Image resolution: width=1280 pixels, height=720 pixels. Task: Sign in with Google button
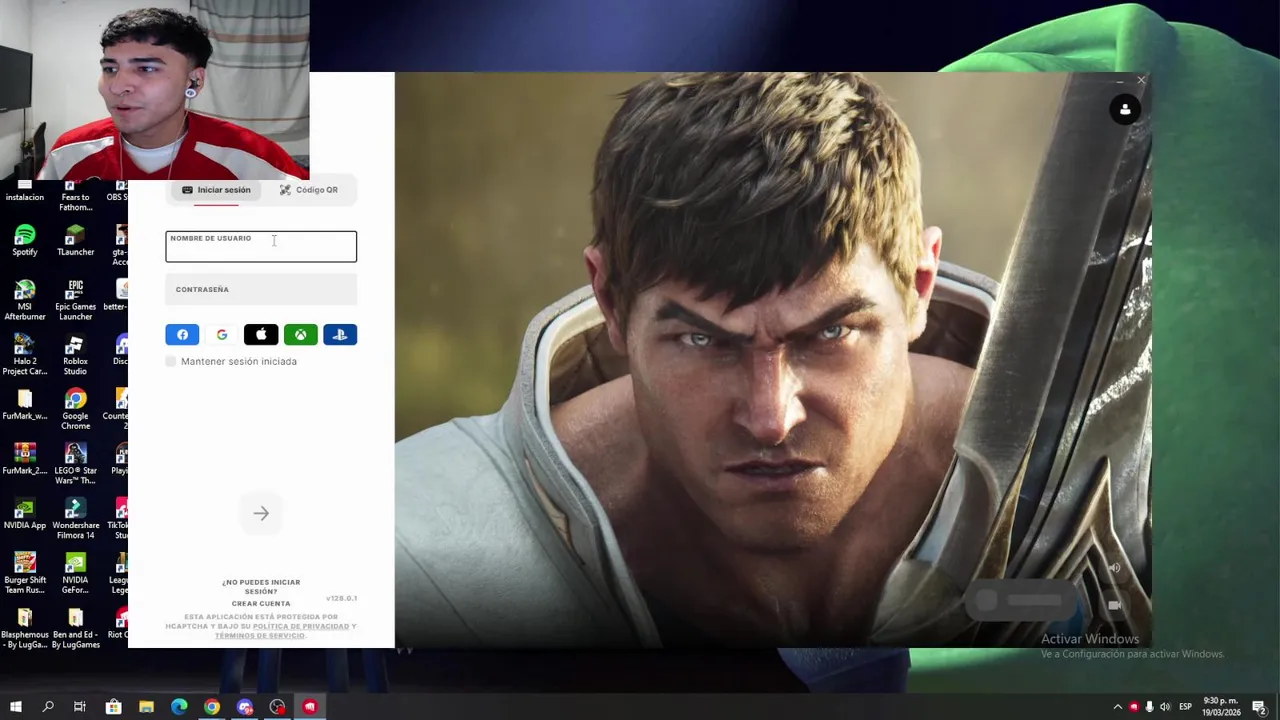click(x=222, y=335)
